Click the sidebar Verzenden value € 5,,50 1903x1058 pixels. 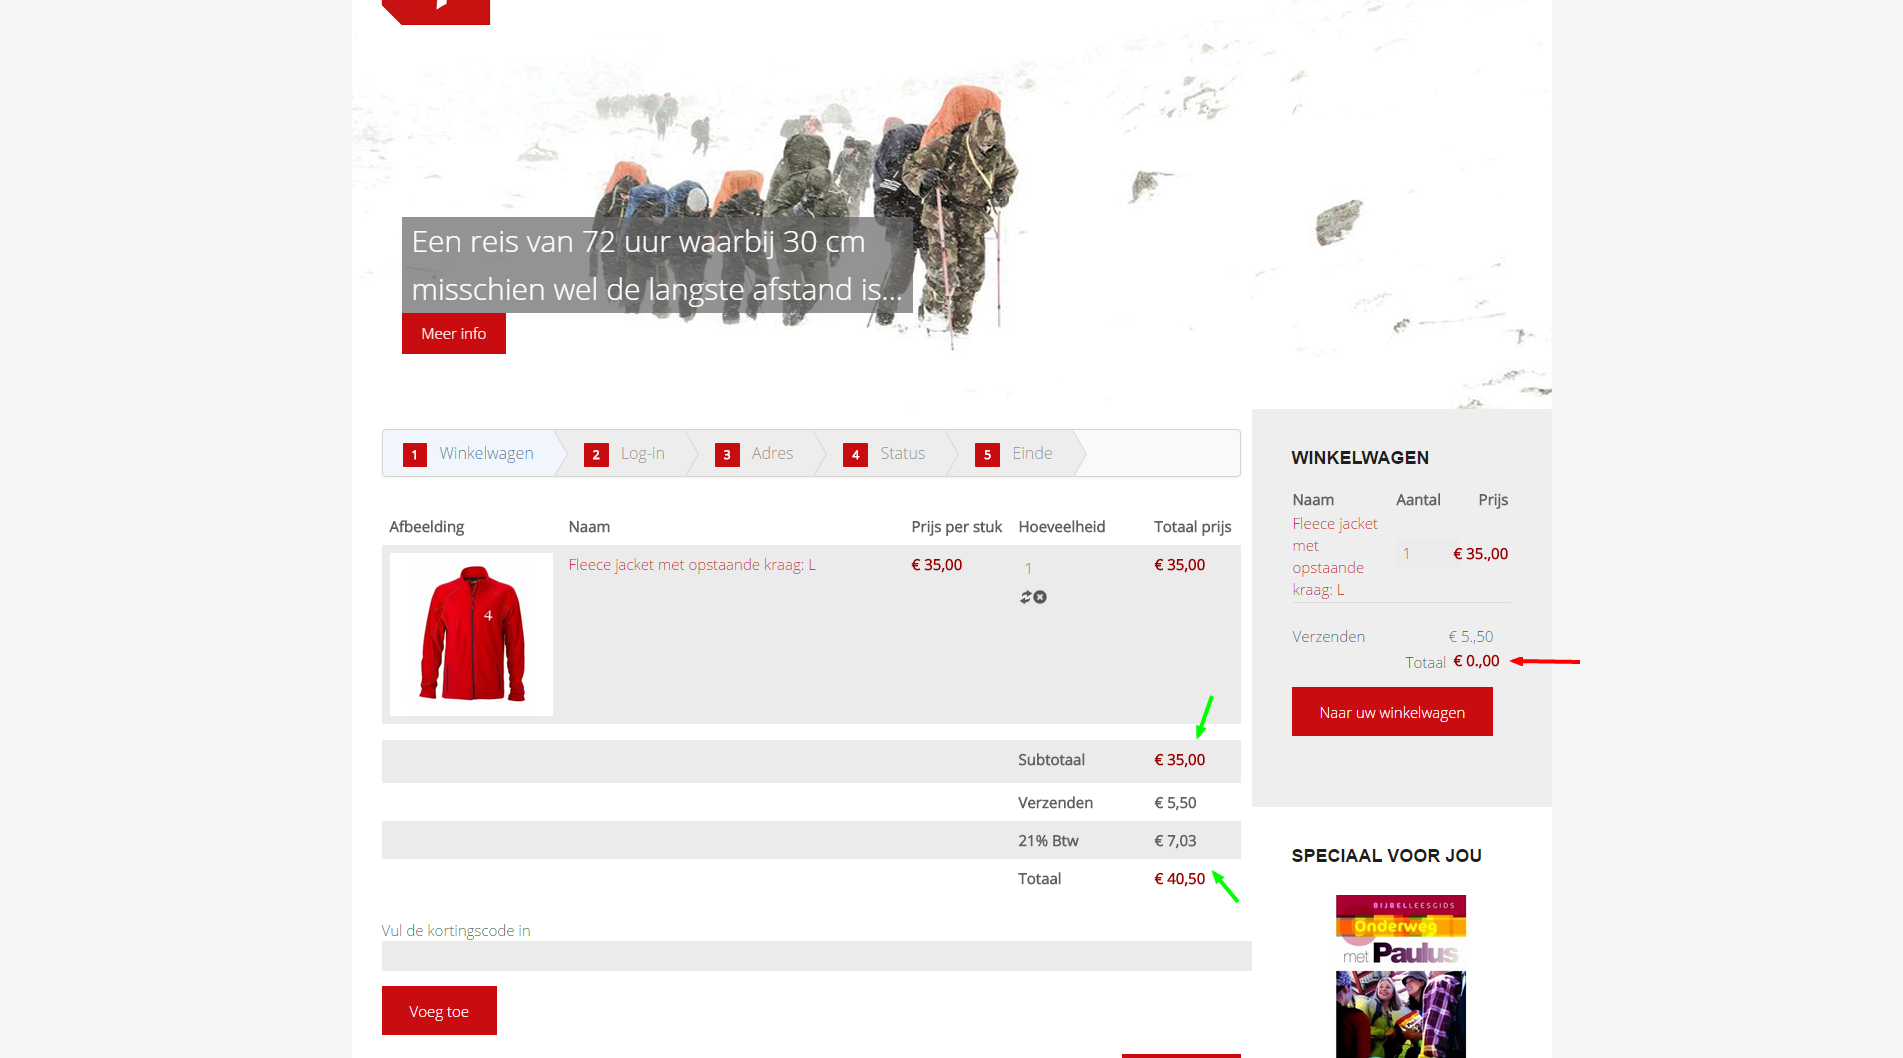point(1471,637)
